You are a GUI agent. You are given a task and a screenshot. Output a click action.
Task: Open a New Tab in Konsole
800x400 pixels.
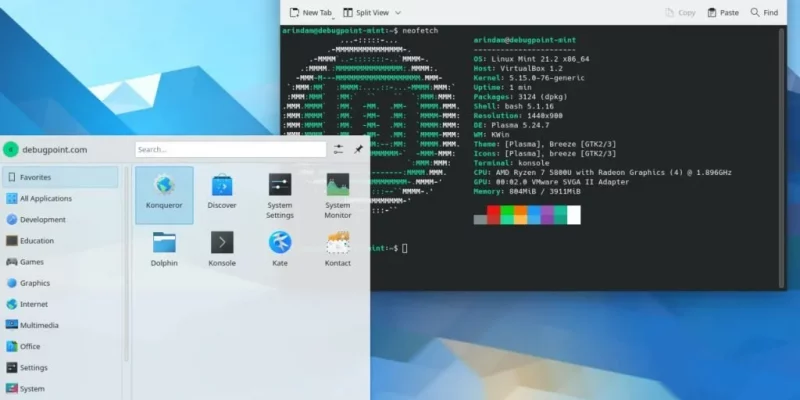[x=310, y=13]
